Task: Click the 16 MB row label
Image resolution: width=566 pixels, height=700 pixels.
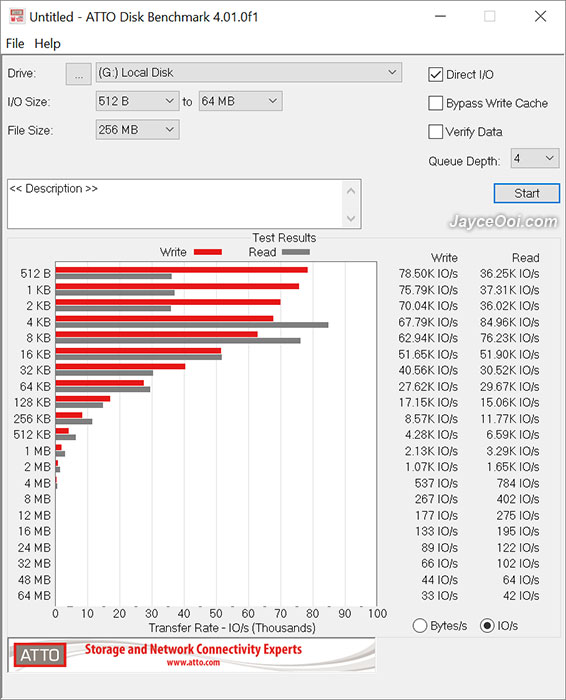Action: 34,532
